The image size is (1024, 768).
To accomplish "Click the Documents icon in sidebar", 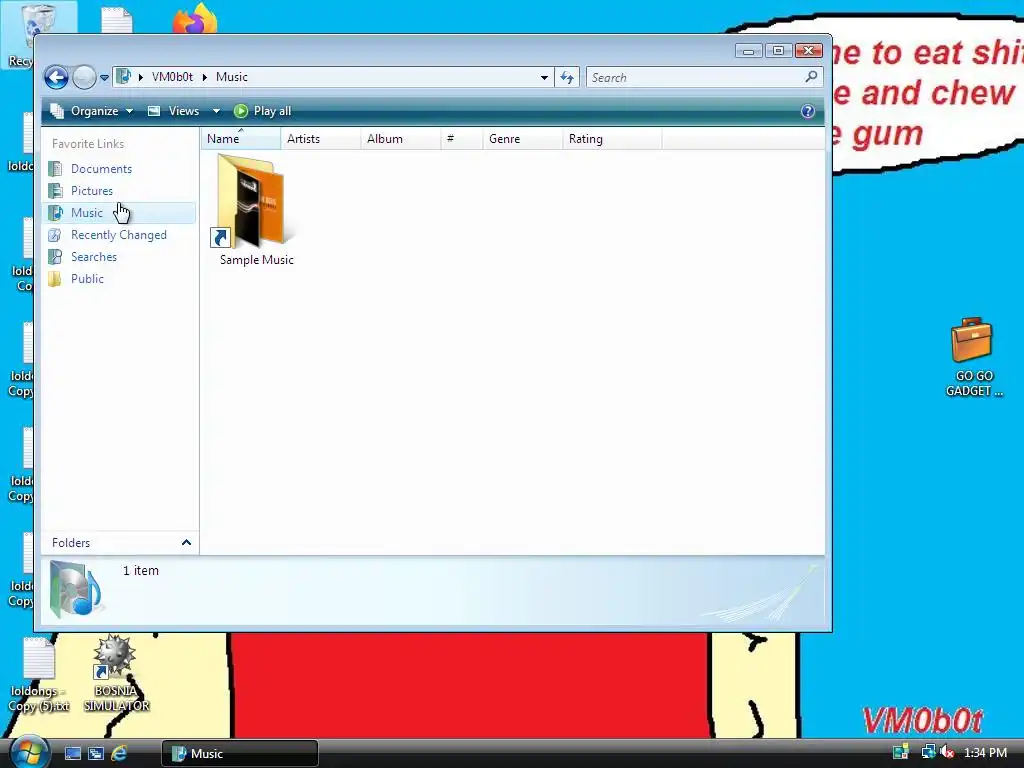I will 56,168.
